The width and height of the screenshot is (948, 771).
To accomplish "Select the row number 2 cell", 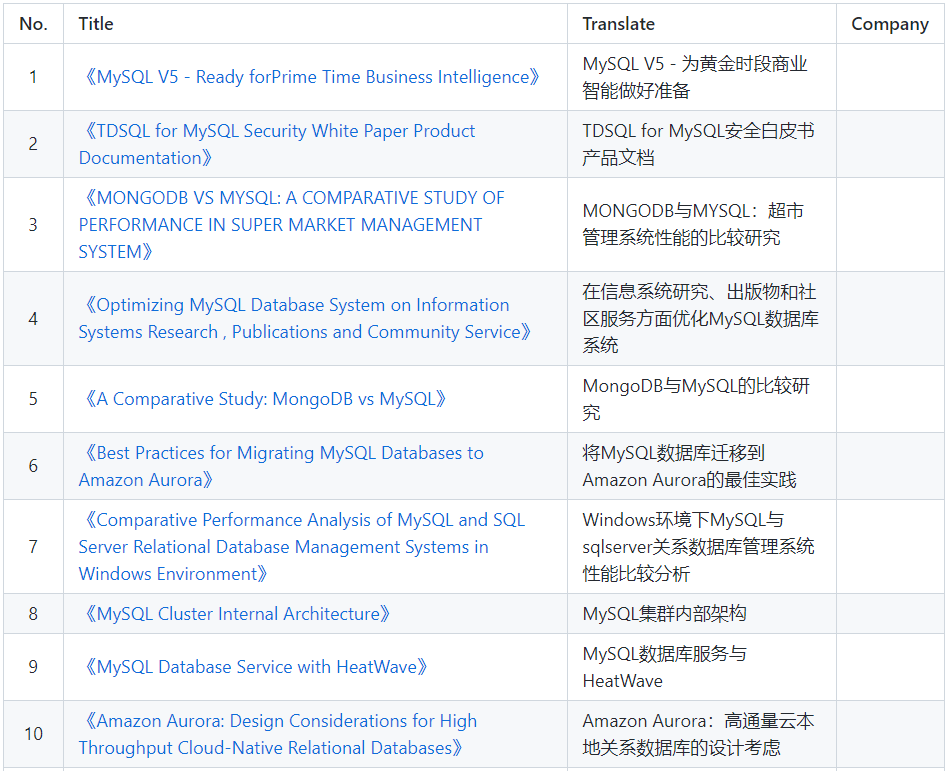I will [x=33, y=144].
